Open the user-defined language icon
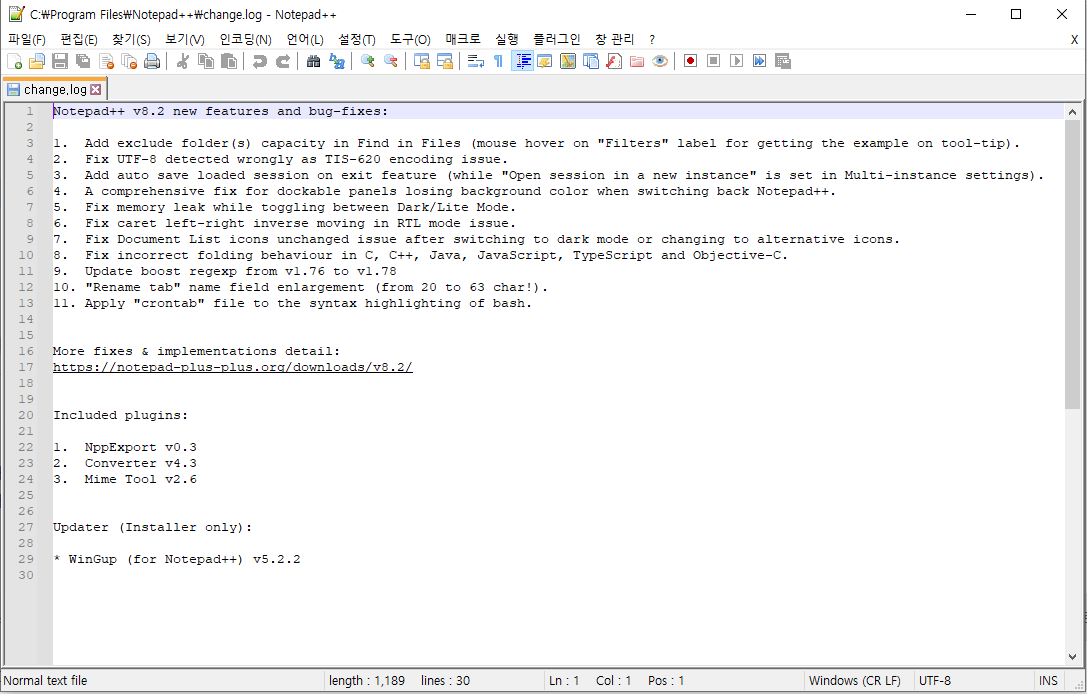Screen dimensions: 1087x694 point(545,61)
